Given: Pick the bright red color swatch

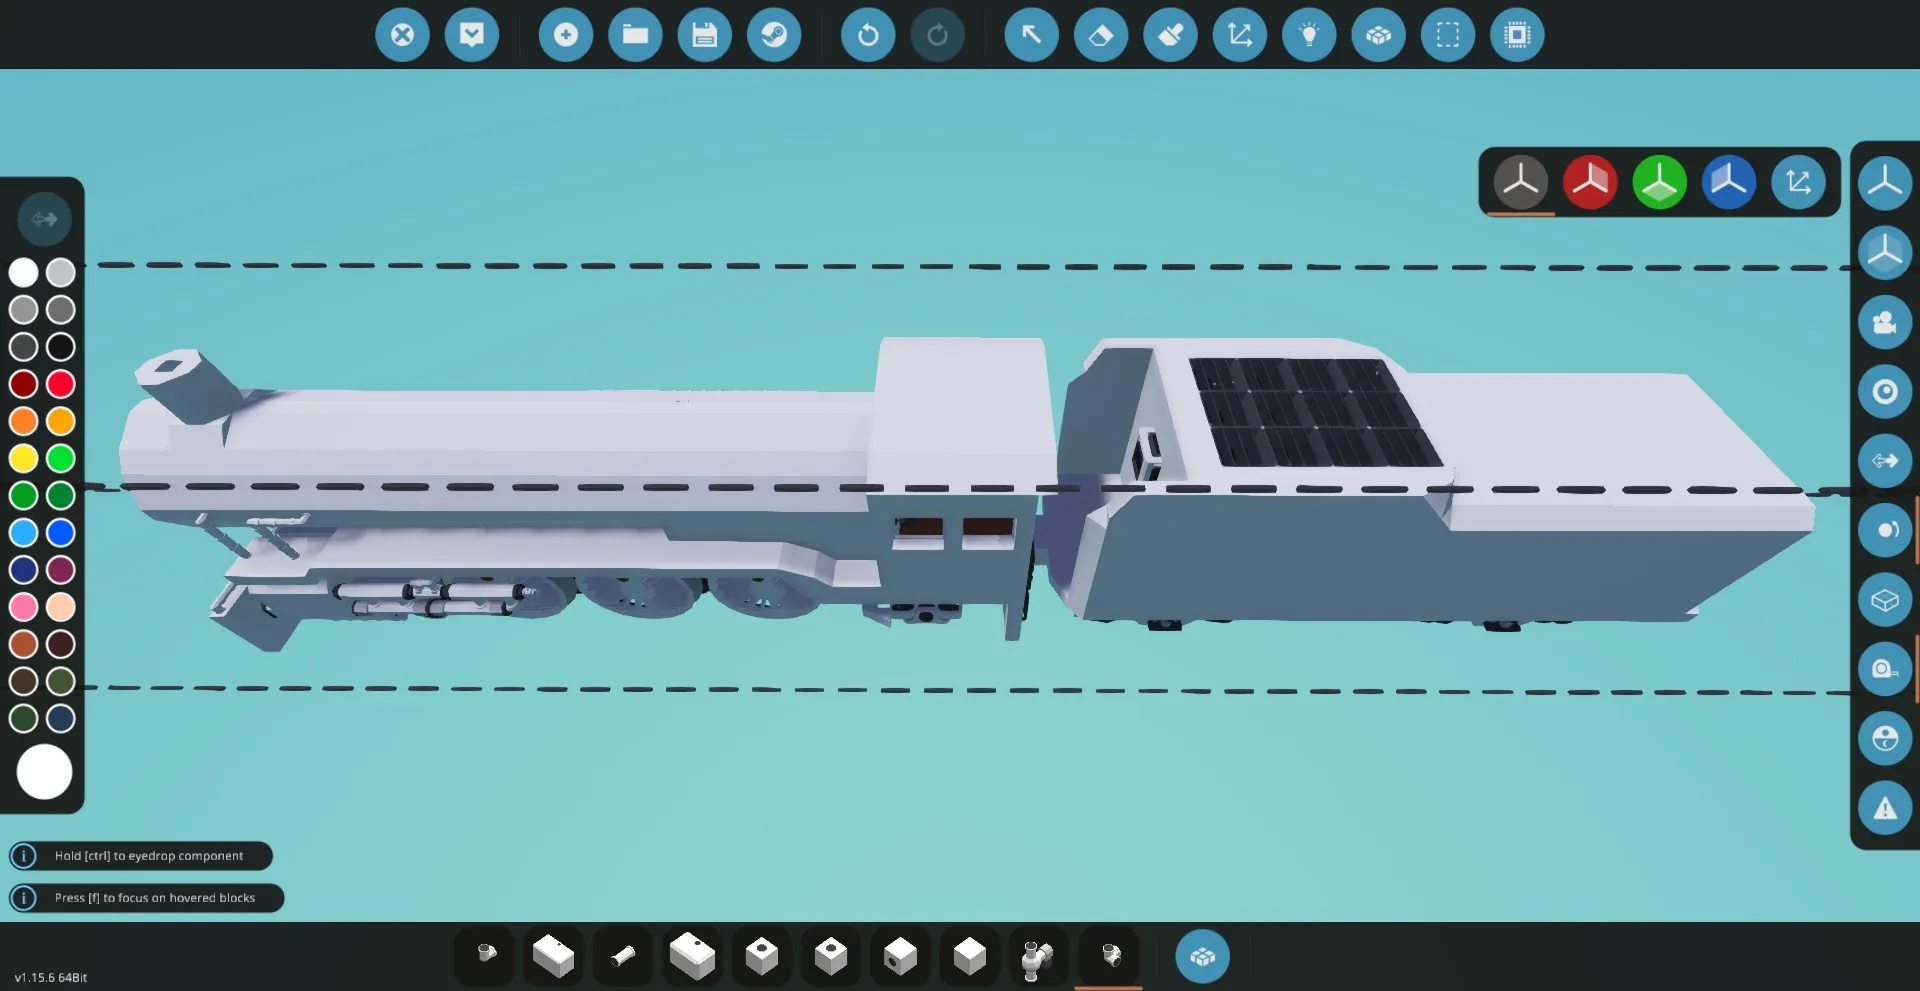Looking at the screenshot, I should coord(61,384).
